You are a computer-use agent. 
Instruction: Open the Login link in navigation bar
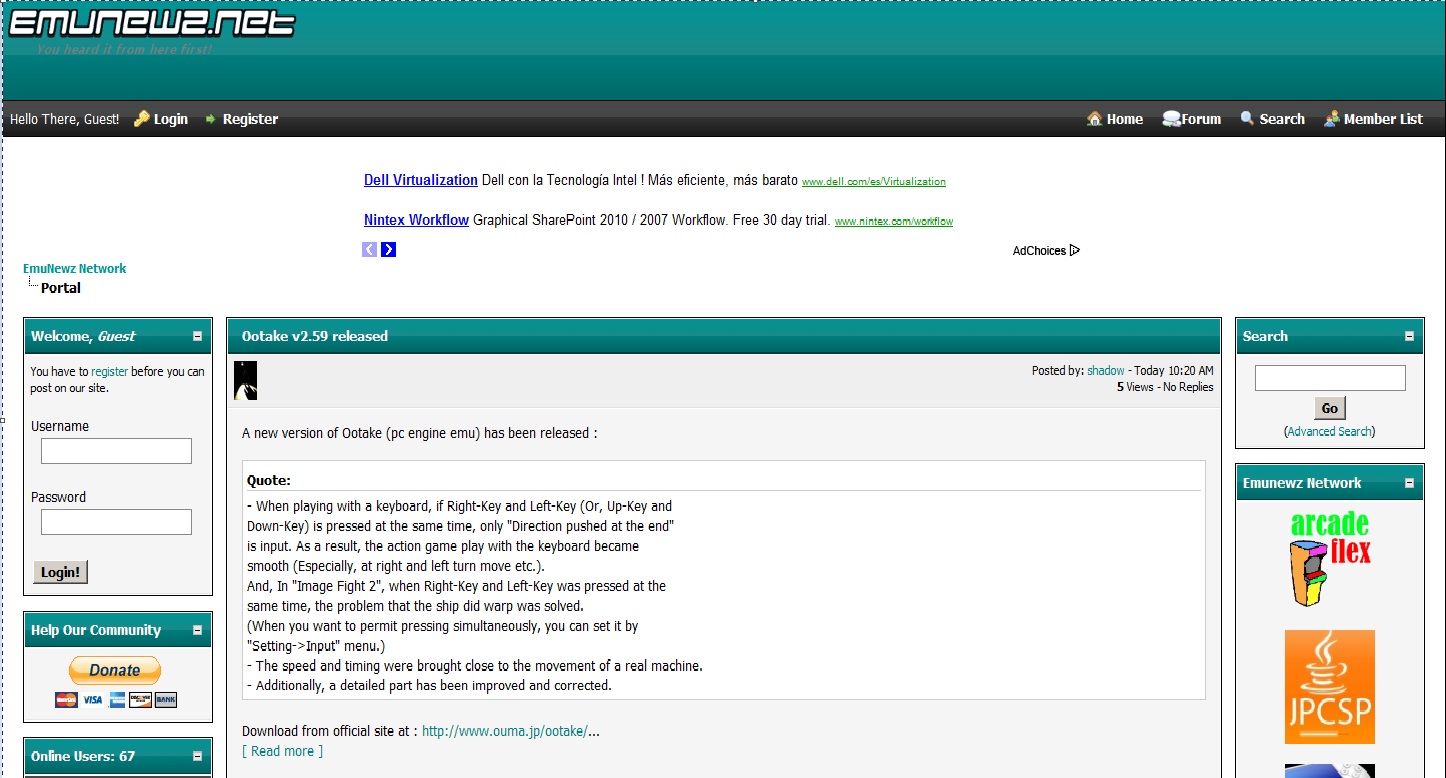(171, 119)
